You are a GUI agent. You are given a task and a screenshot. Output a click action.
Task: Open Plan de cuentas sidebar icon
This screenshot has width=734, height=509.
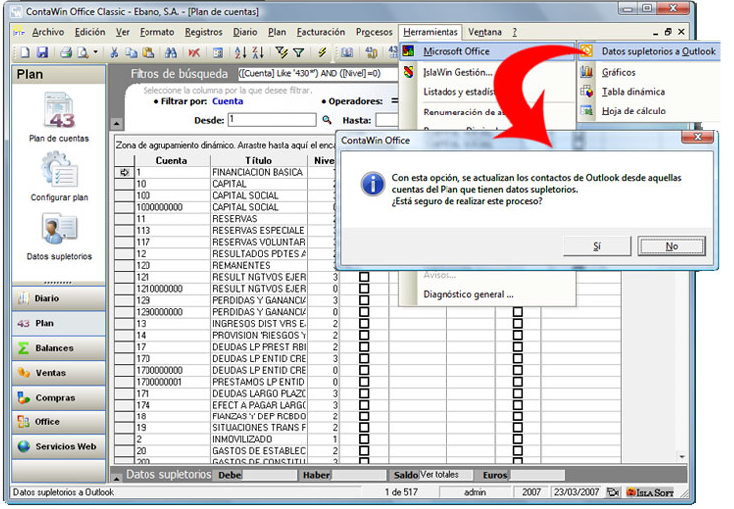pos(59,110)
